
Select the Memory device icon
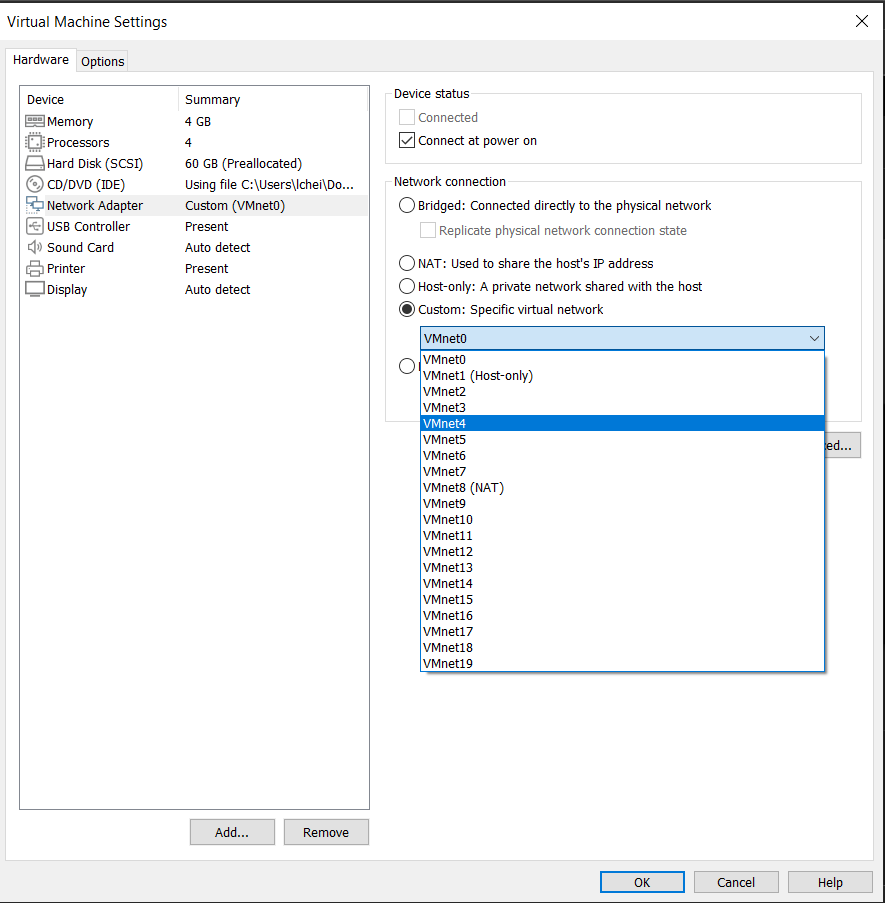[x=35, y=122]
